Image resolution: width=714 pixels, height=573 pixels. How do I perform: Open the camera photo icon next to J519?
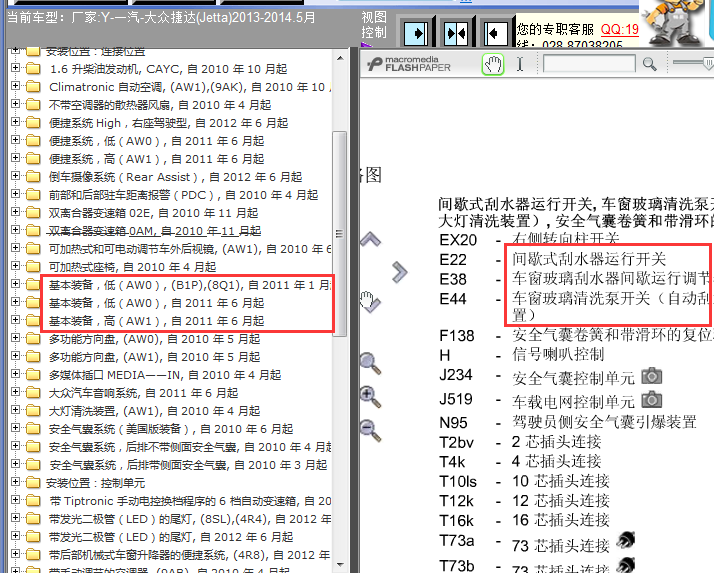652,399
